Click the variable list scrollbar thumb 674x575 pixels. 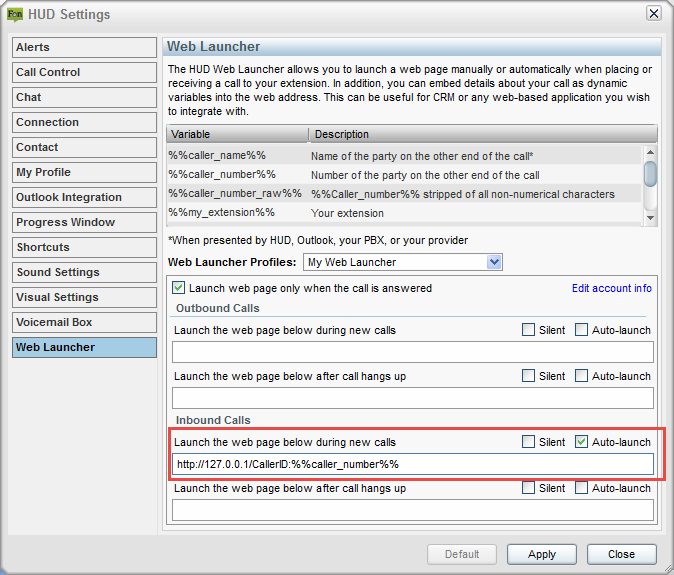click(650, 174)
